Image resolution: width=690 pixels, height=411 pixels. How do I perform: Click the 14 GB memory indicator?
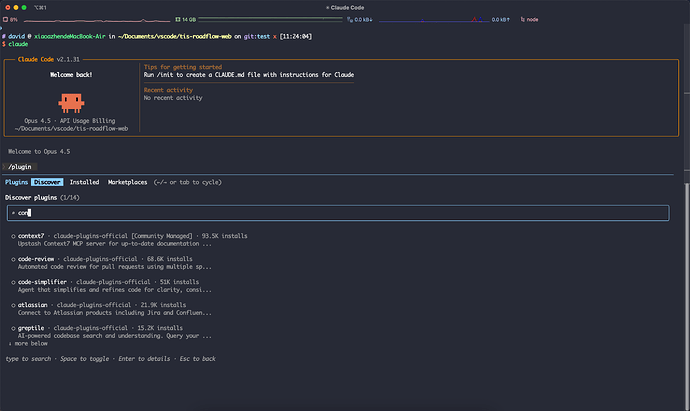tap(186, 20)
